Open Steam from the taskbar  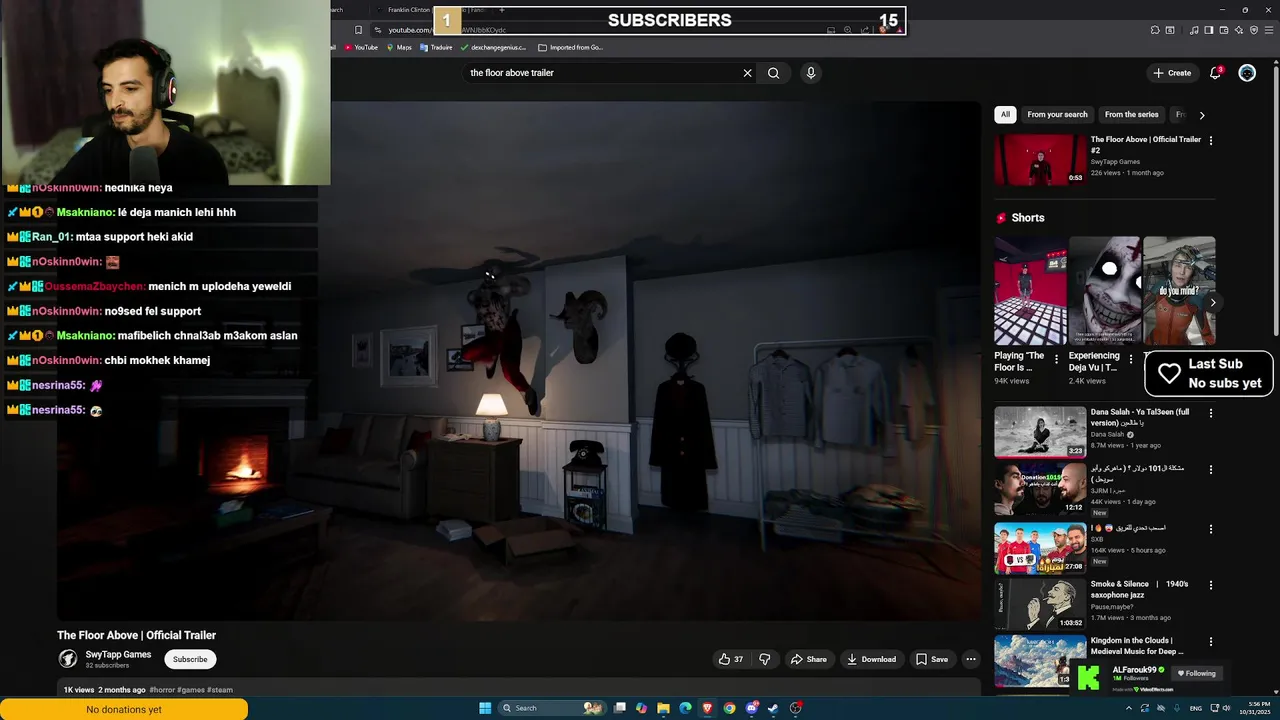tap(773, 708)
